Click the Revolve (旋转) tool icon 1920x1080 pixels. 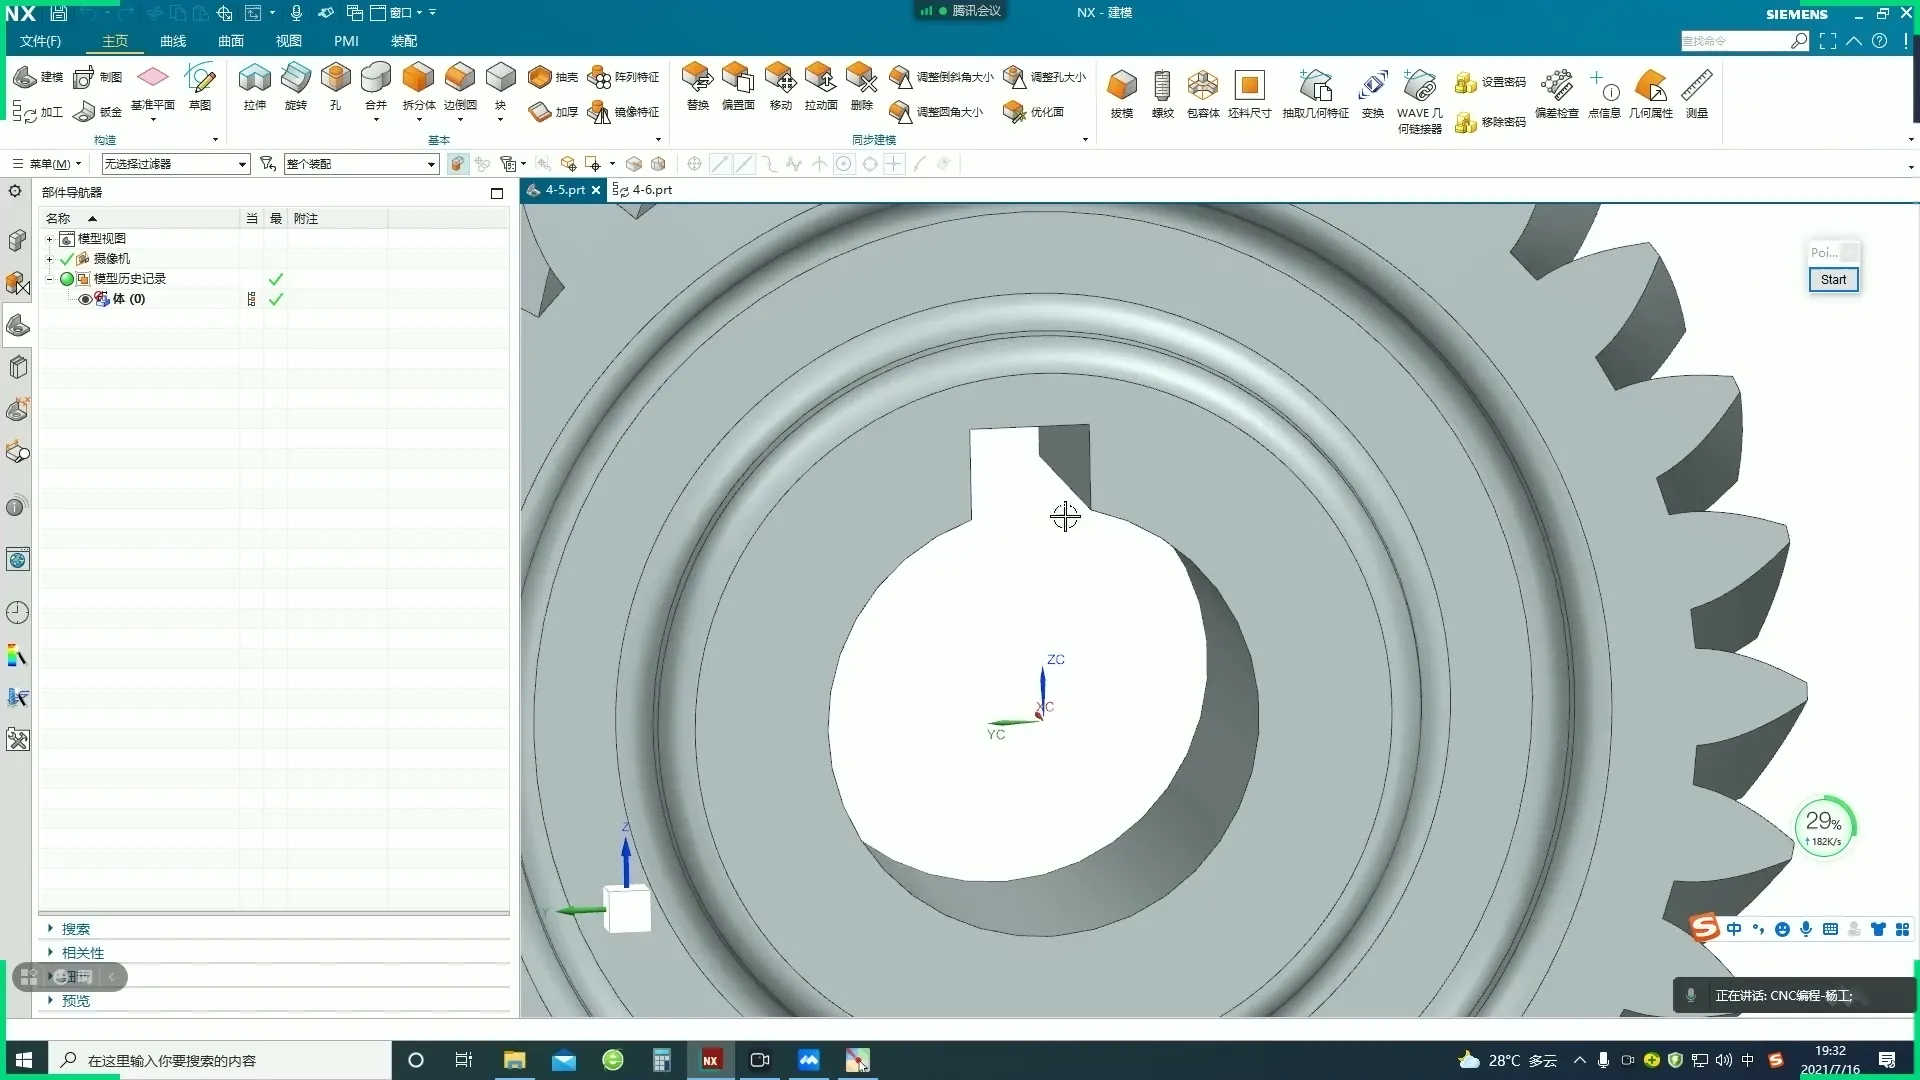click(295, 79)
